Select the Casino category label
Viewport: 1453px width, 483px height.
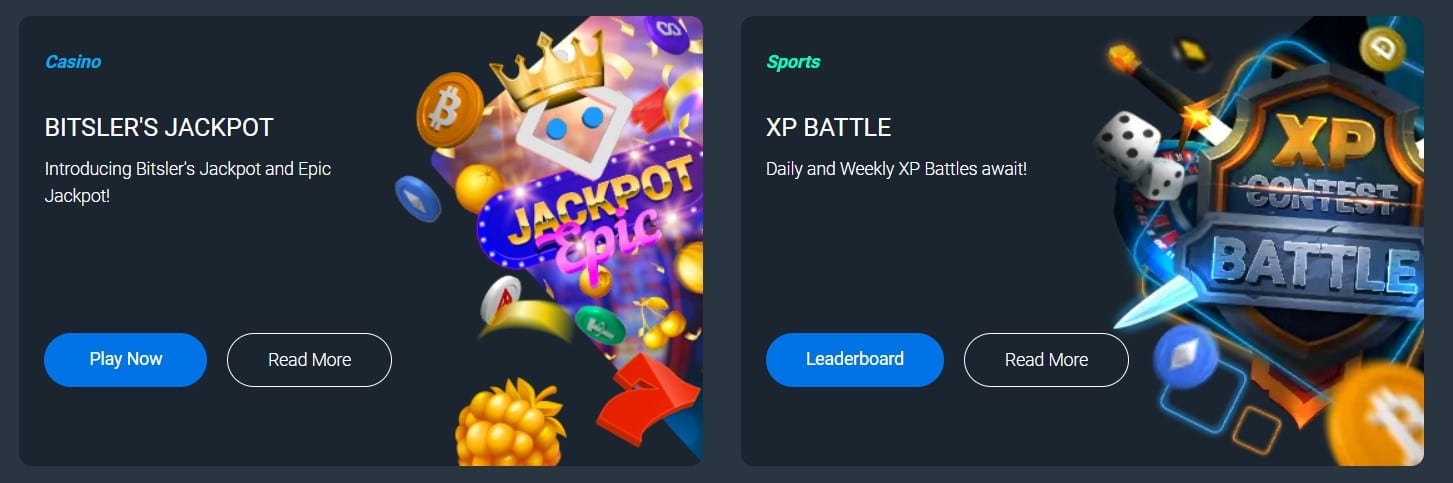pyautogui.click(x=73, y=62)
